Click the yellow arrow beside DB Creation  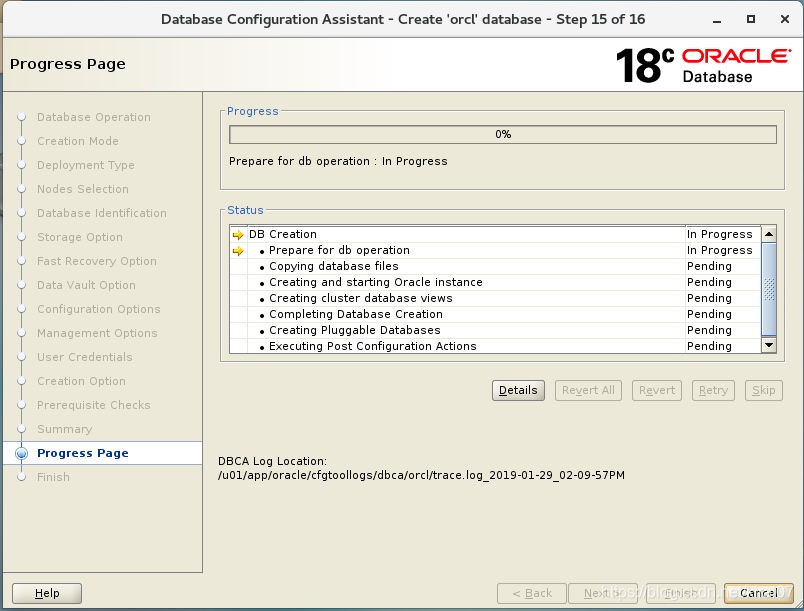[x=238, y=235]
